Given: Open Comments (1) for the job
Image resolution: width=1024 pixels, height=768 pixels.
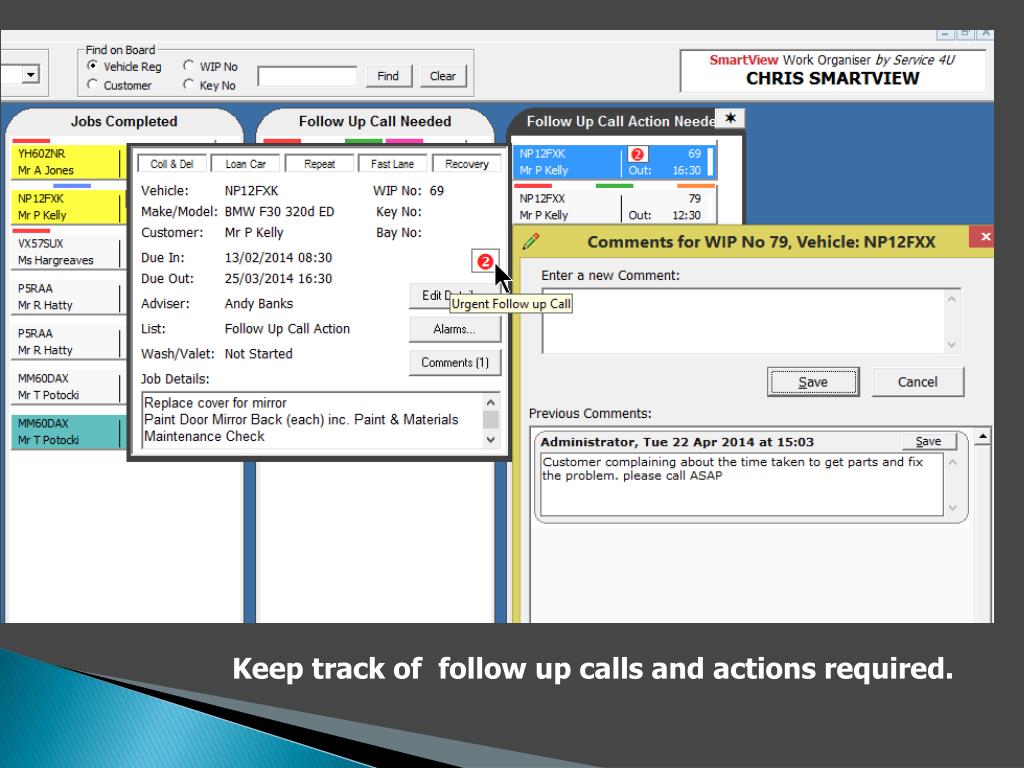Looking at the screenshot, I should (x=455, y=362).
